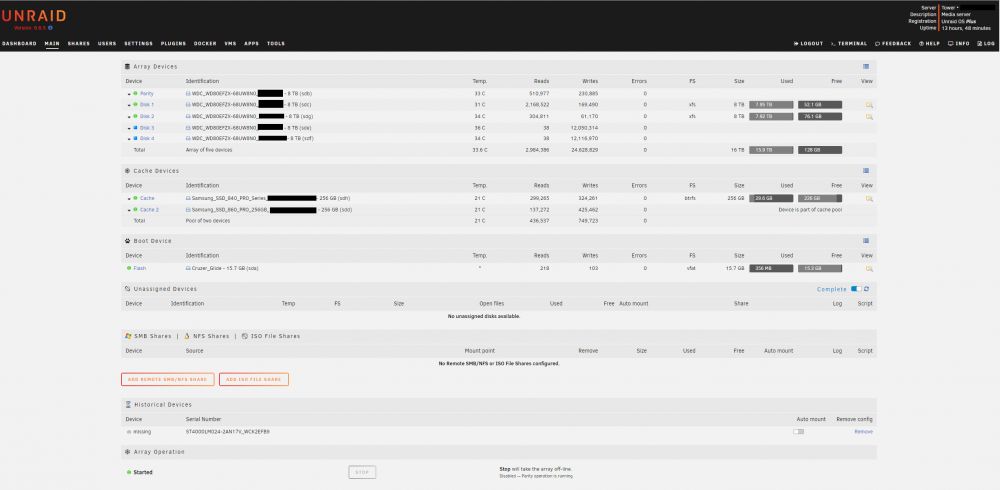Open the Dashboard menu
Screen dimensions: 1000x490
[19, 44]
